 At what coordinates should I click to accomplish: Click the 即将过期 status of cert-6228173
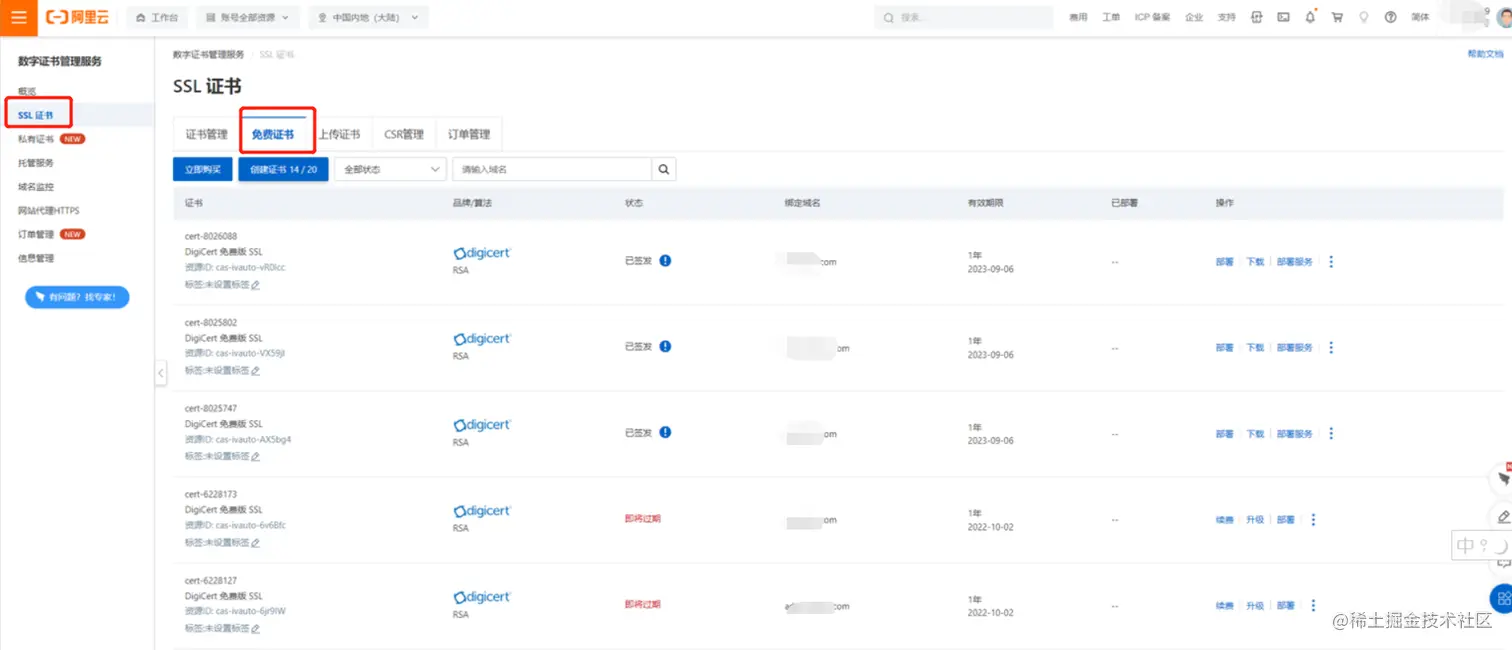643,519
